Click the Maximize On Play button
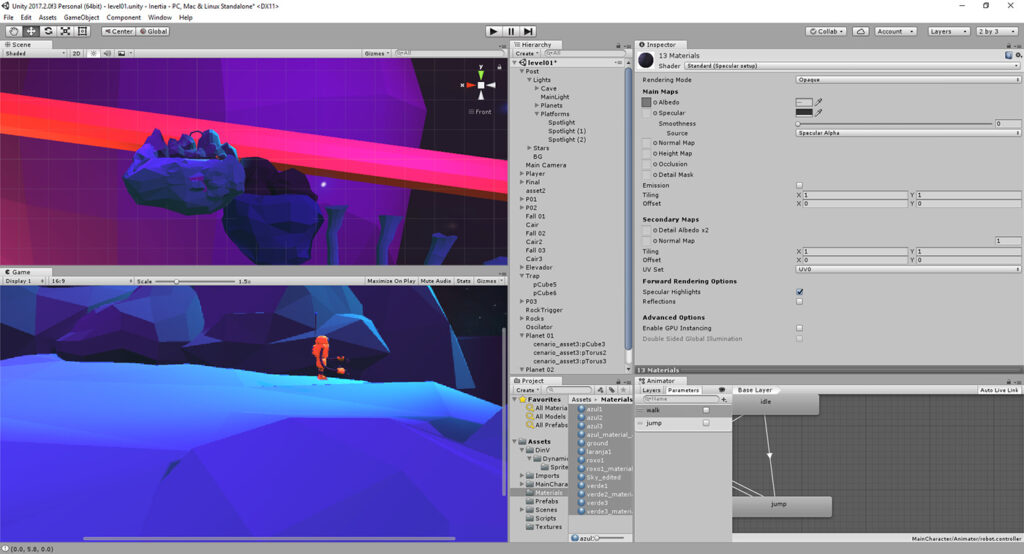Image resolution: width=1024 pixels, height=554 pixels. point(391,281)
